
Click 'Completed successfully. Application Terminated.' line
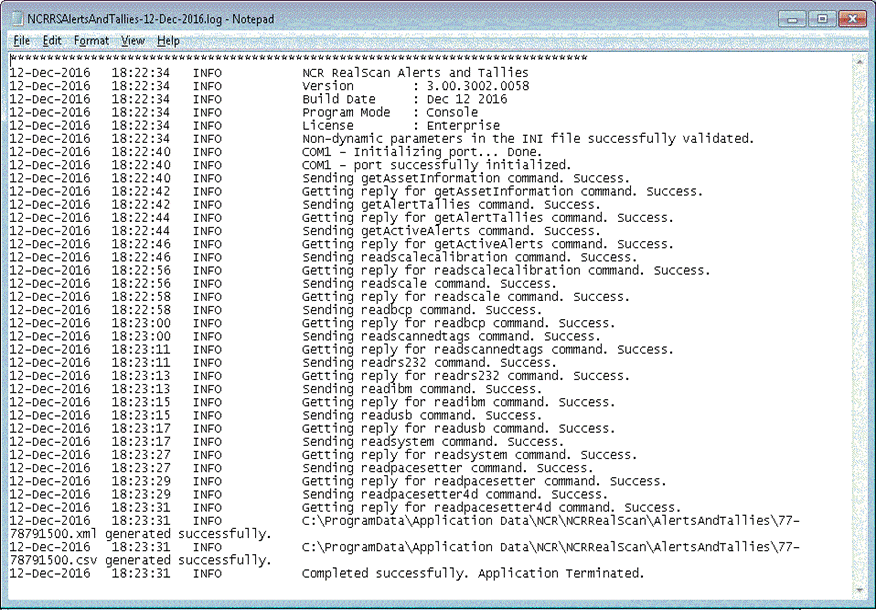(x=473, y=574)
